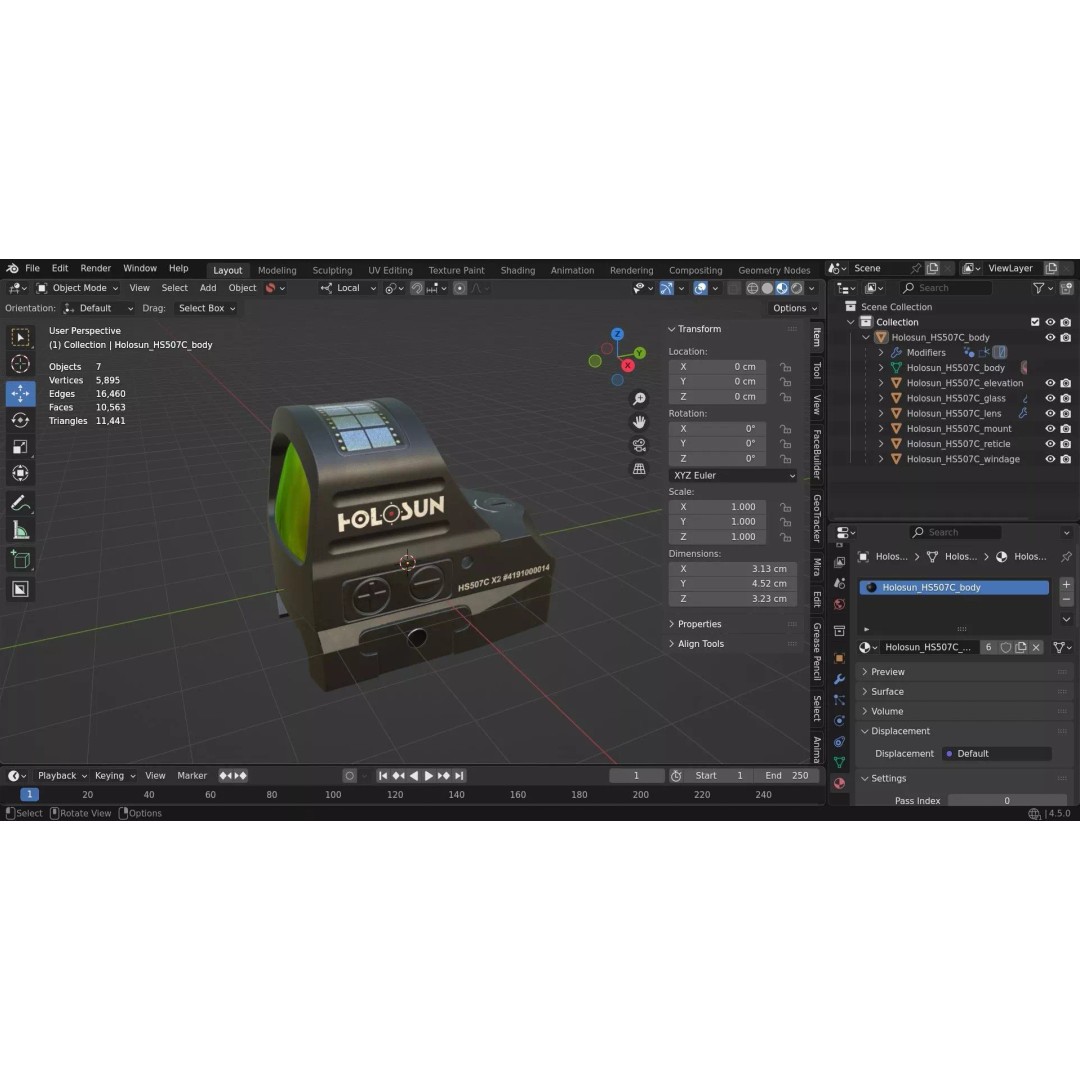Add new material slot plus button
The height and width of the screenshot is (1080, 1080).
pyautogui.click(x=1066, y=584)
